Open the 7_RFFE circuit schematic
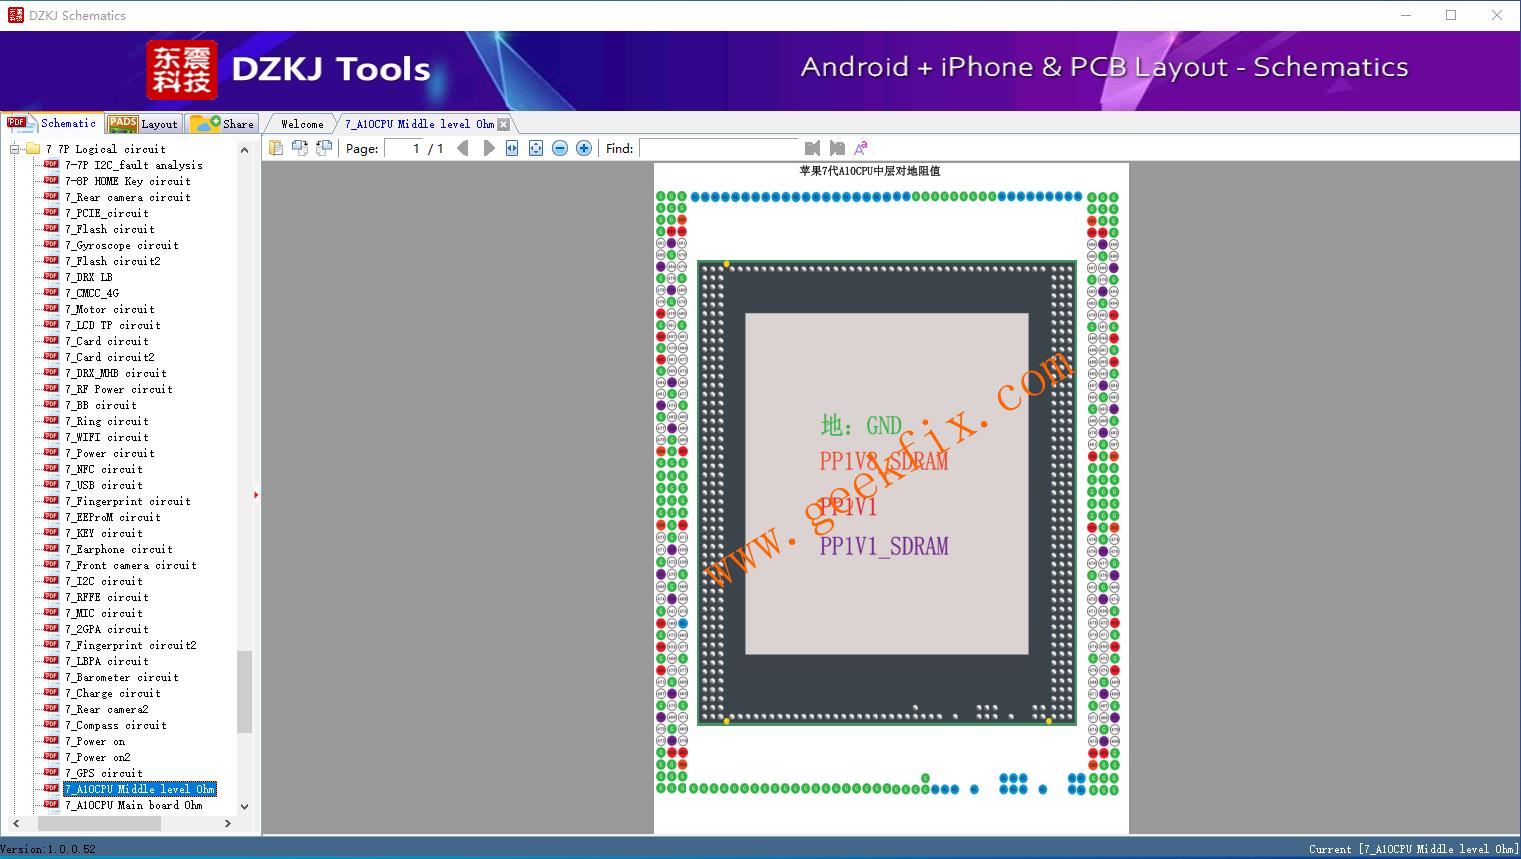 tap(107, 597)
